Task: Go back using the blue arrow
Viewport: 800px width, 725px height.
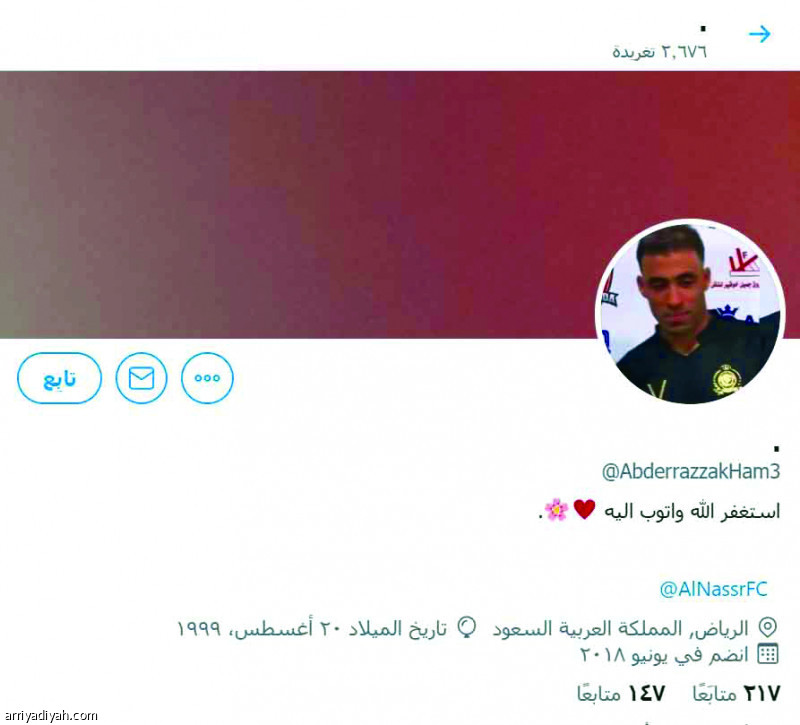Action: click(x=760, y=34)
